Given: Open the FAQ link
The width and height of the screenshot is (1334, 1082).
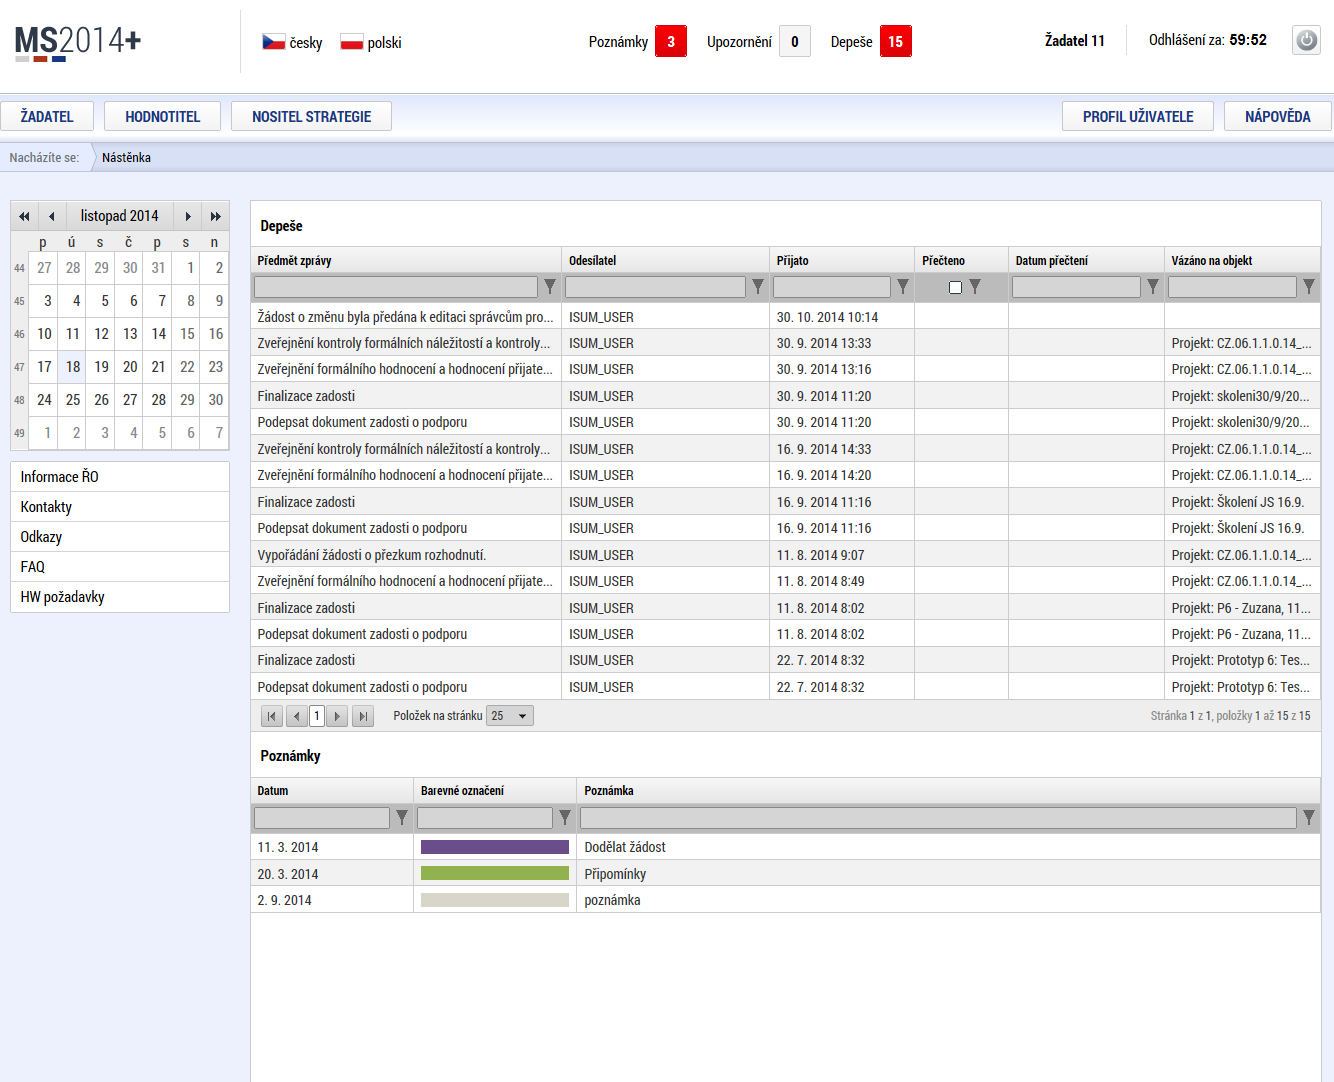Looking at the screenshot, I should coord(120,567).
